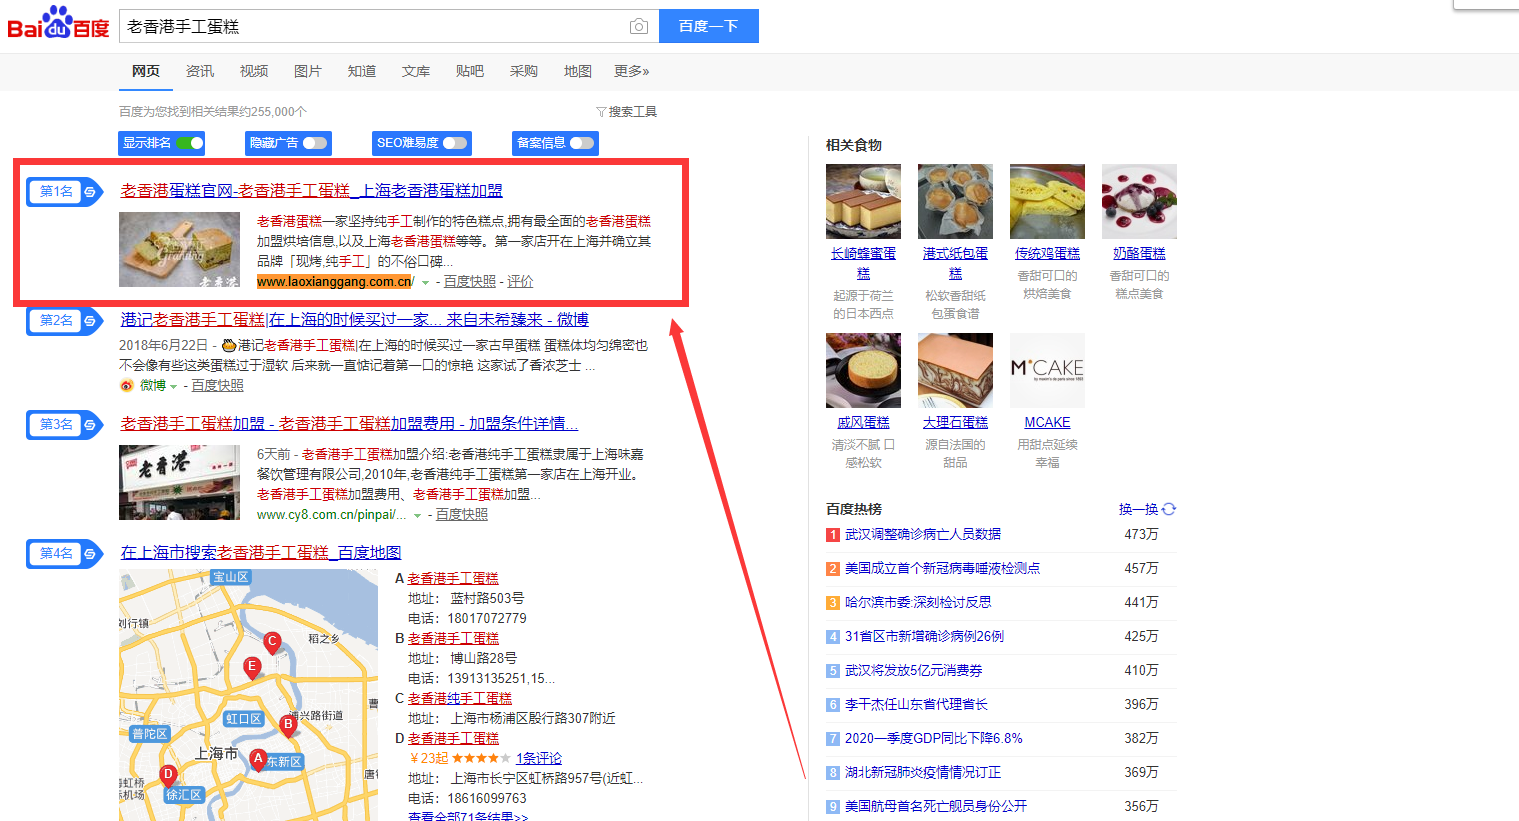Click 戚风蛋糕 food thumbnail

pyautogui.click(x=863, y=371)
